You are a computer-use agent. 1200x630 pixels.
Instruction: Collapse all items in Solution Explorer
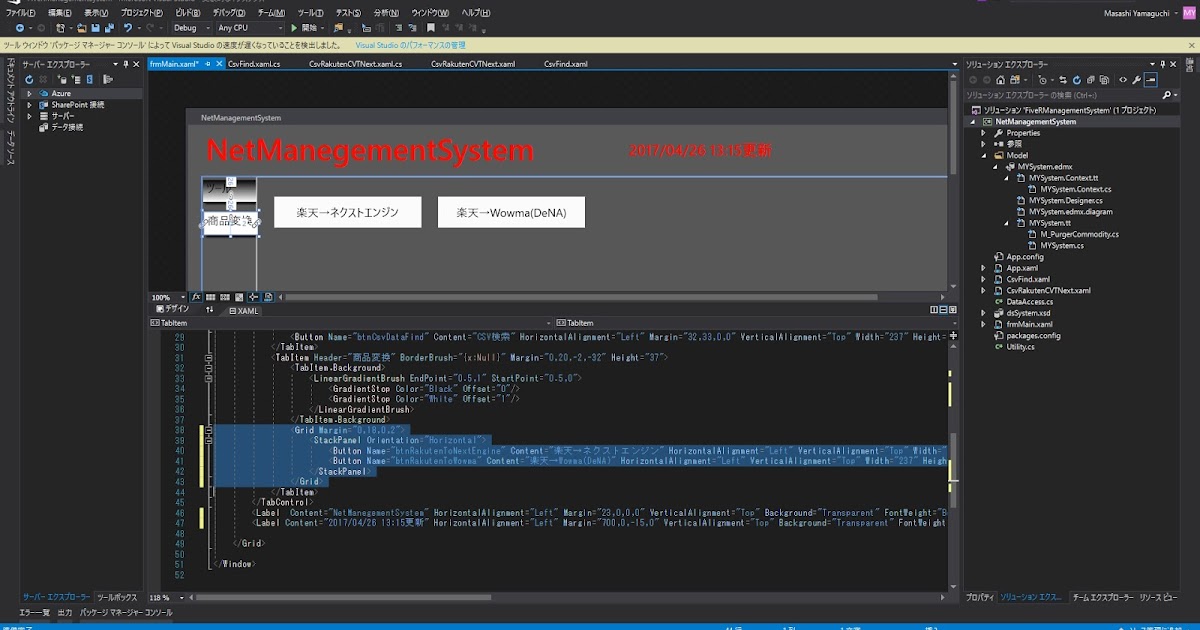1091,79
